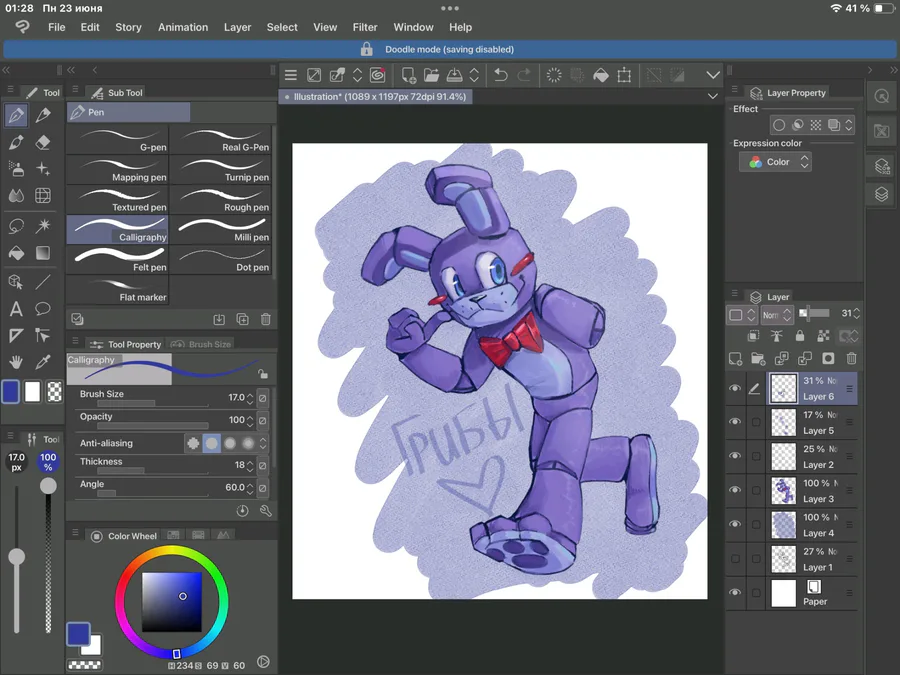
Task: Increase the Brush Size stepper value
Action: point(250,394)
